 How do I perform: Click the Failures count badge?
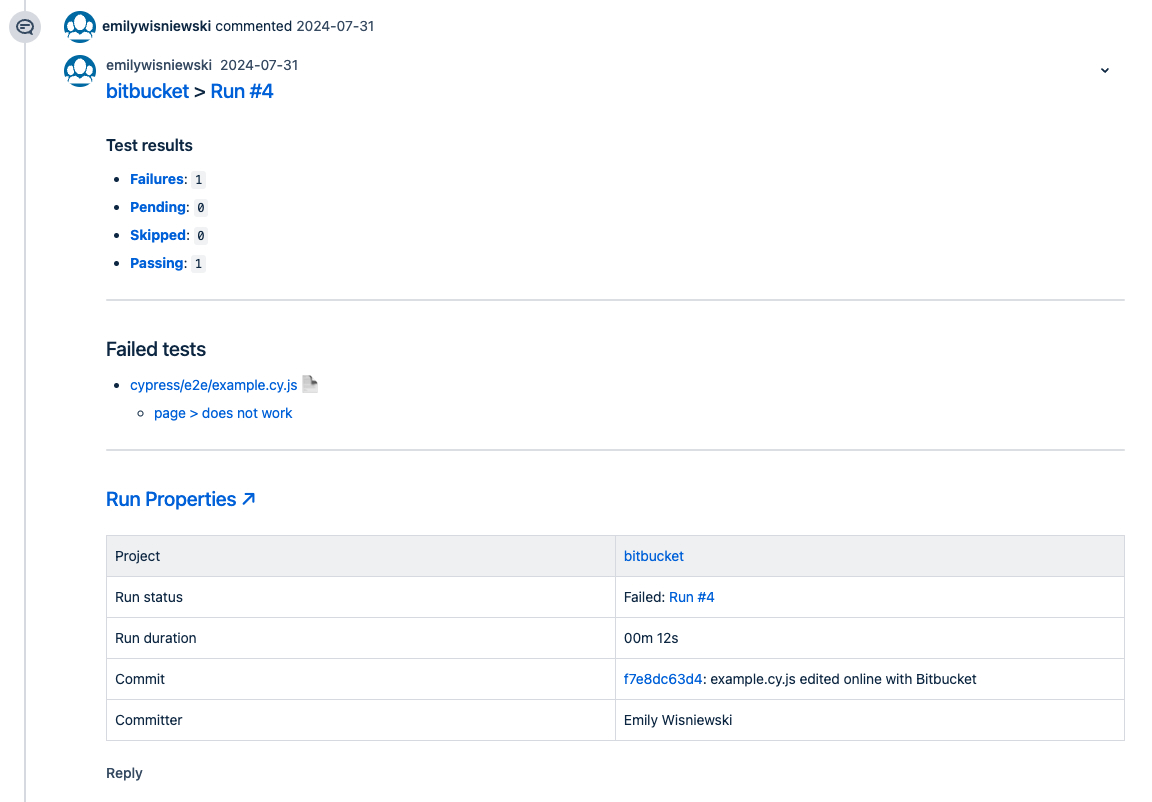[x=198, y=179]
